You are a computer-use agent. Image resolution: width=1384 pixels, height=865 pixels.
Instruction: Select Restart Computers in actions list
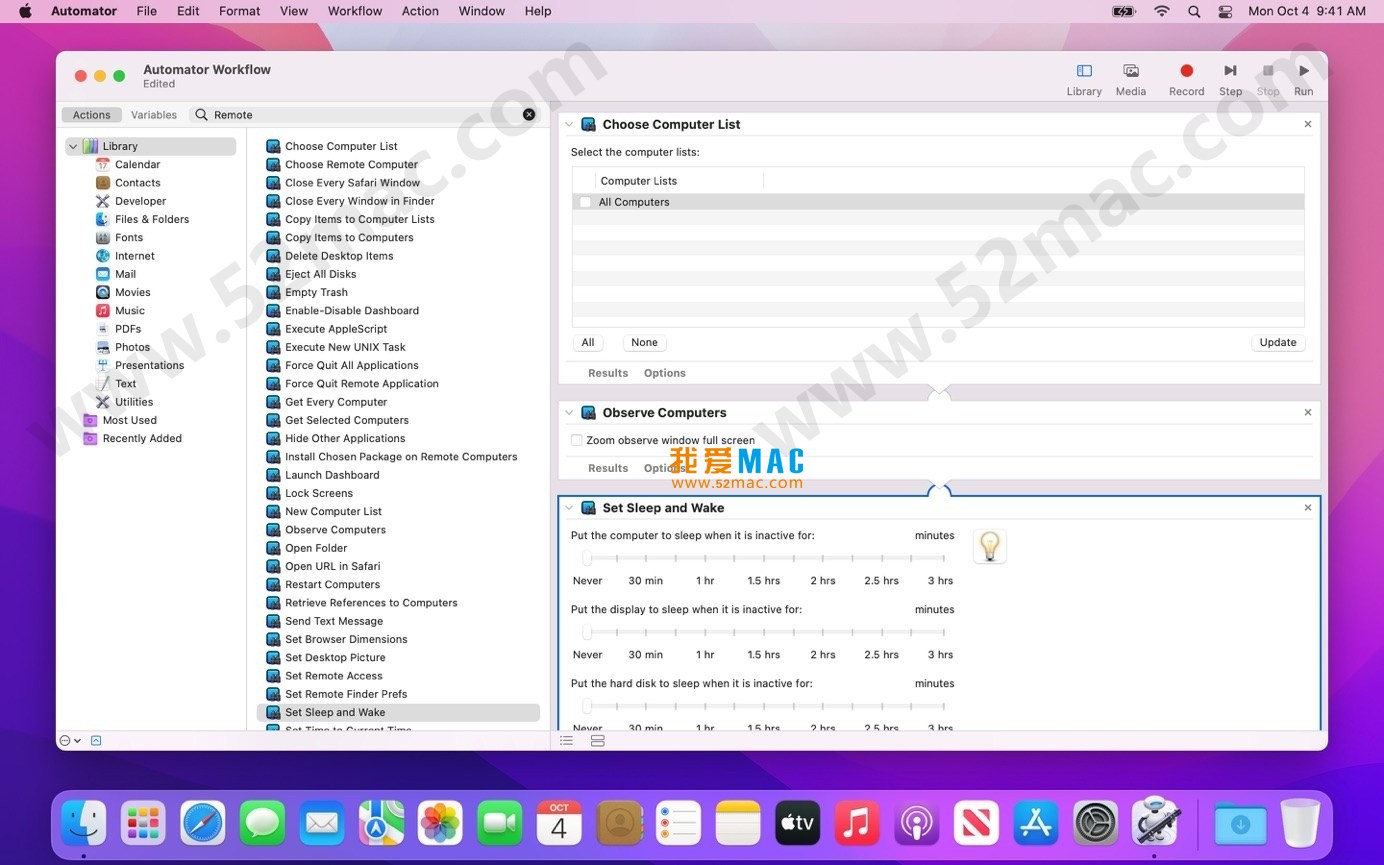click(332, 584)
